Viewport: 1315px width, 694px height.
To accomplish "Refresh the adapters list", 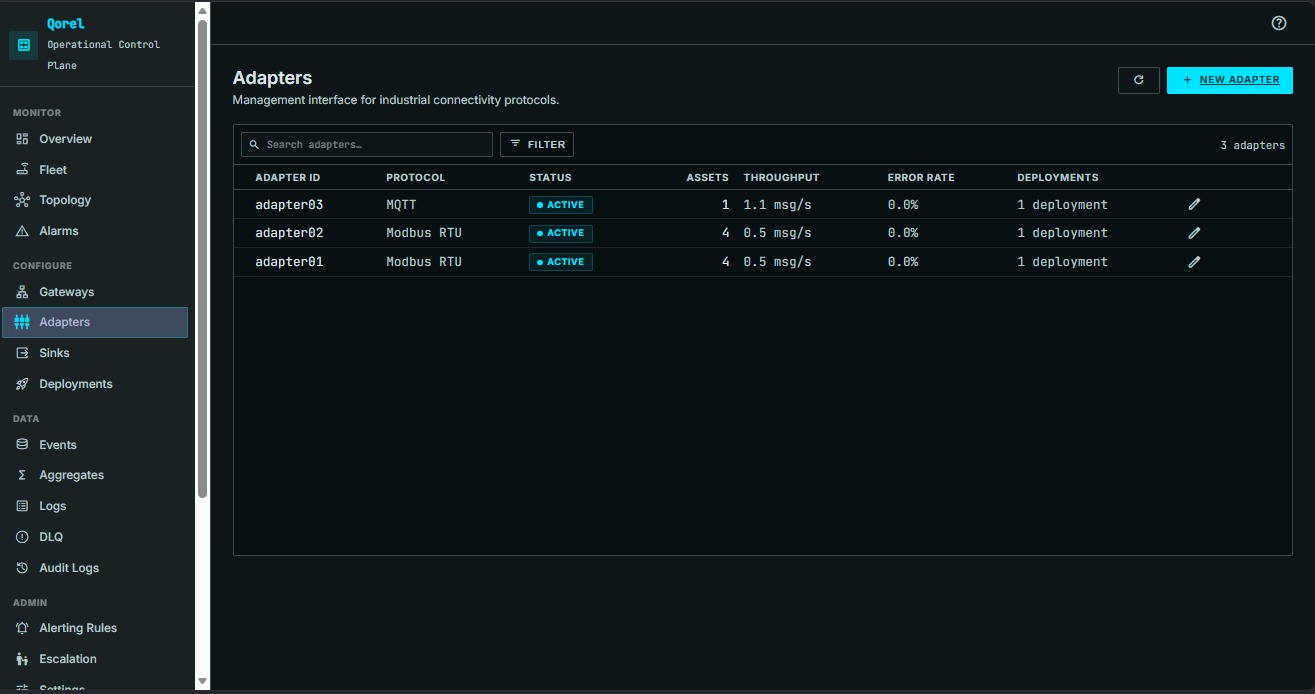I will point(1138,80).
